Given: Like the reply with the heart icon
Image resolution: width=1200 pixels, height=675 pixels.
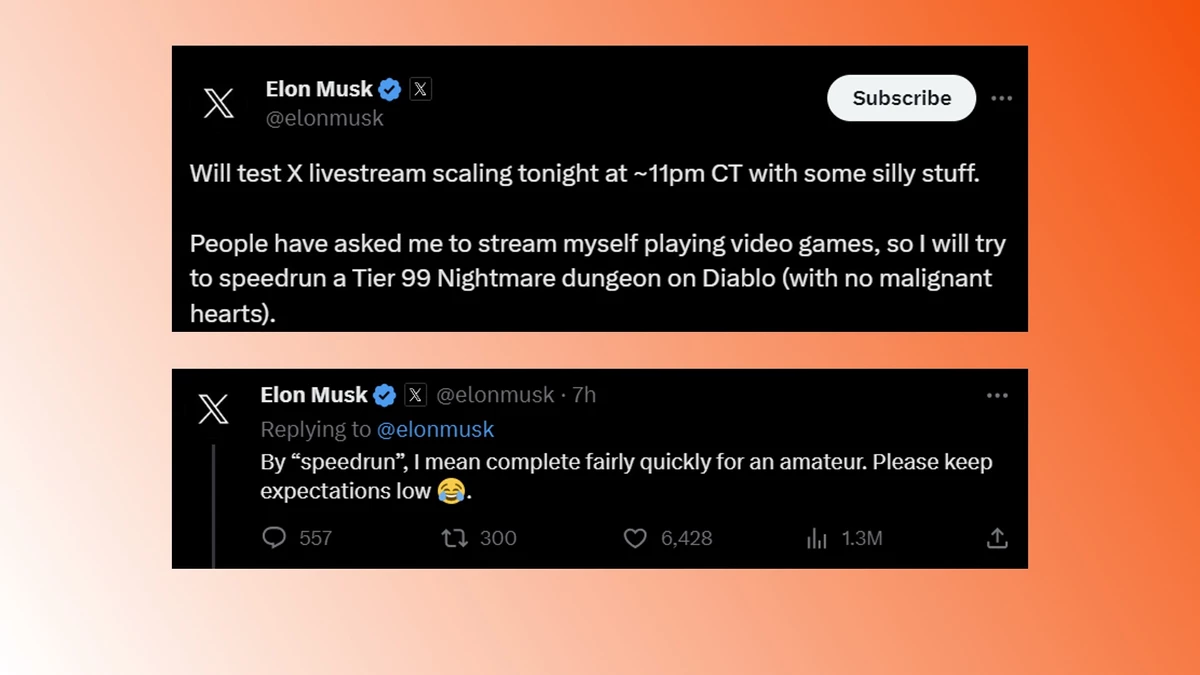Looking at the screenshot, I should (635, 538).
